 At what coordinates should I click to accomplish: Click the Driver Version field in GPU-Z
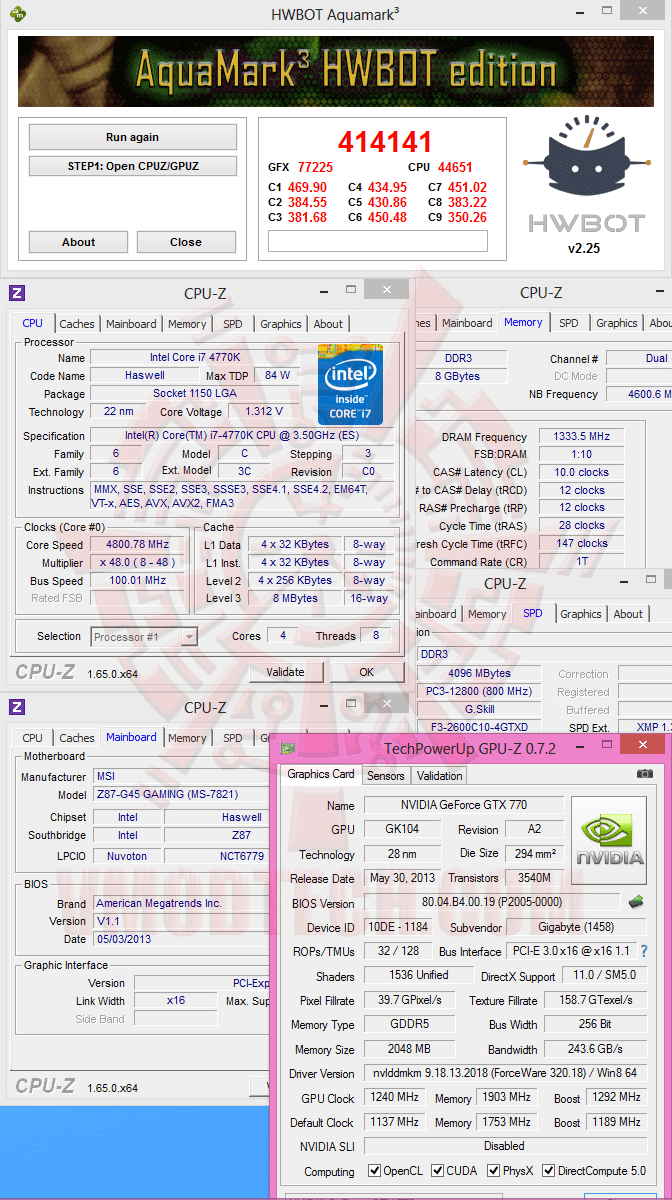[504, 1073]
